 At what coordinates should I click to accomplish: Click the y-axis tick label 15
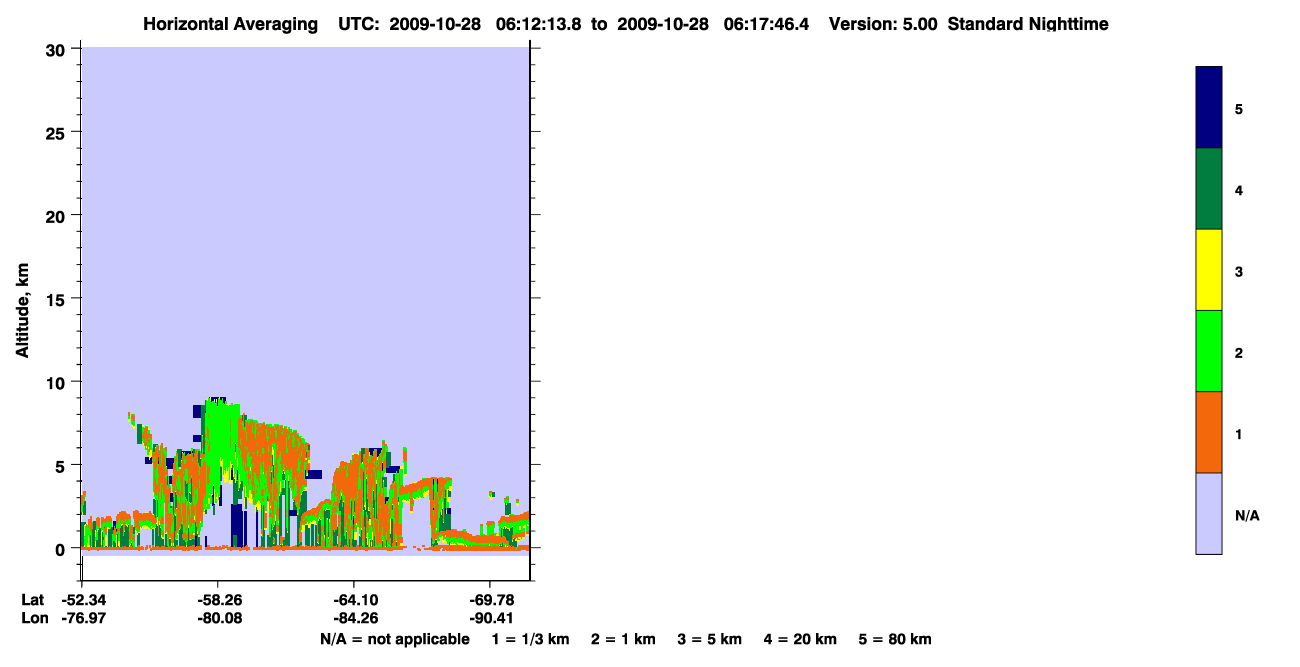pyautogui.click(x=58, y=299)
